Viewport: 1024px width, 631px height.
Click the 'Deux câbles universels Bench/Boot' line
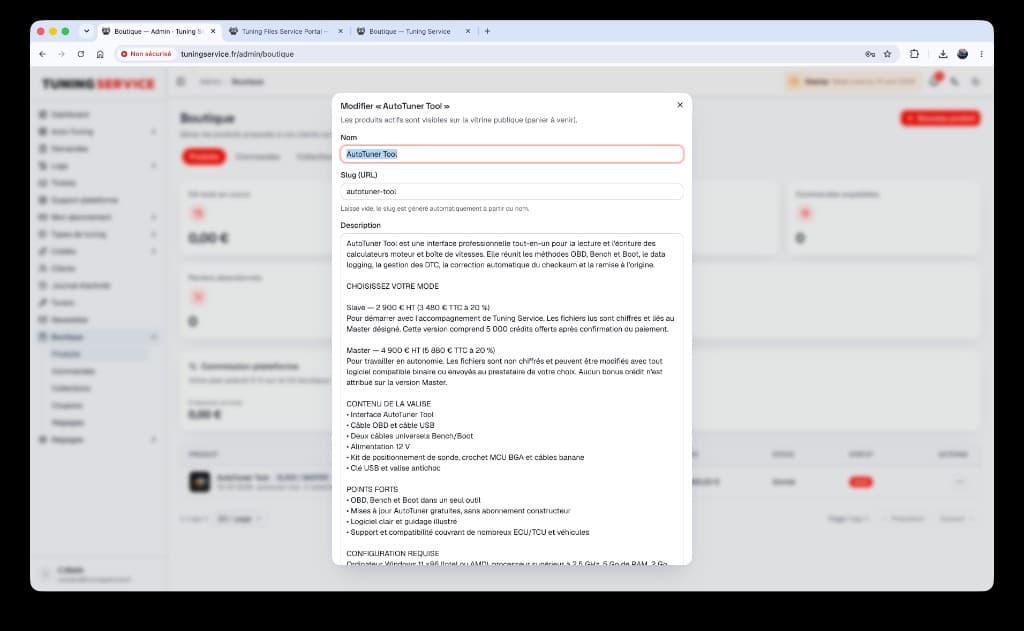(409, 436)
